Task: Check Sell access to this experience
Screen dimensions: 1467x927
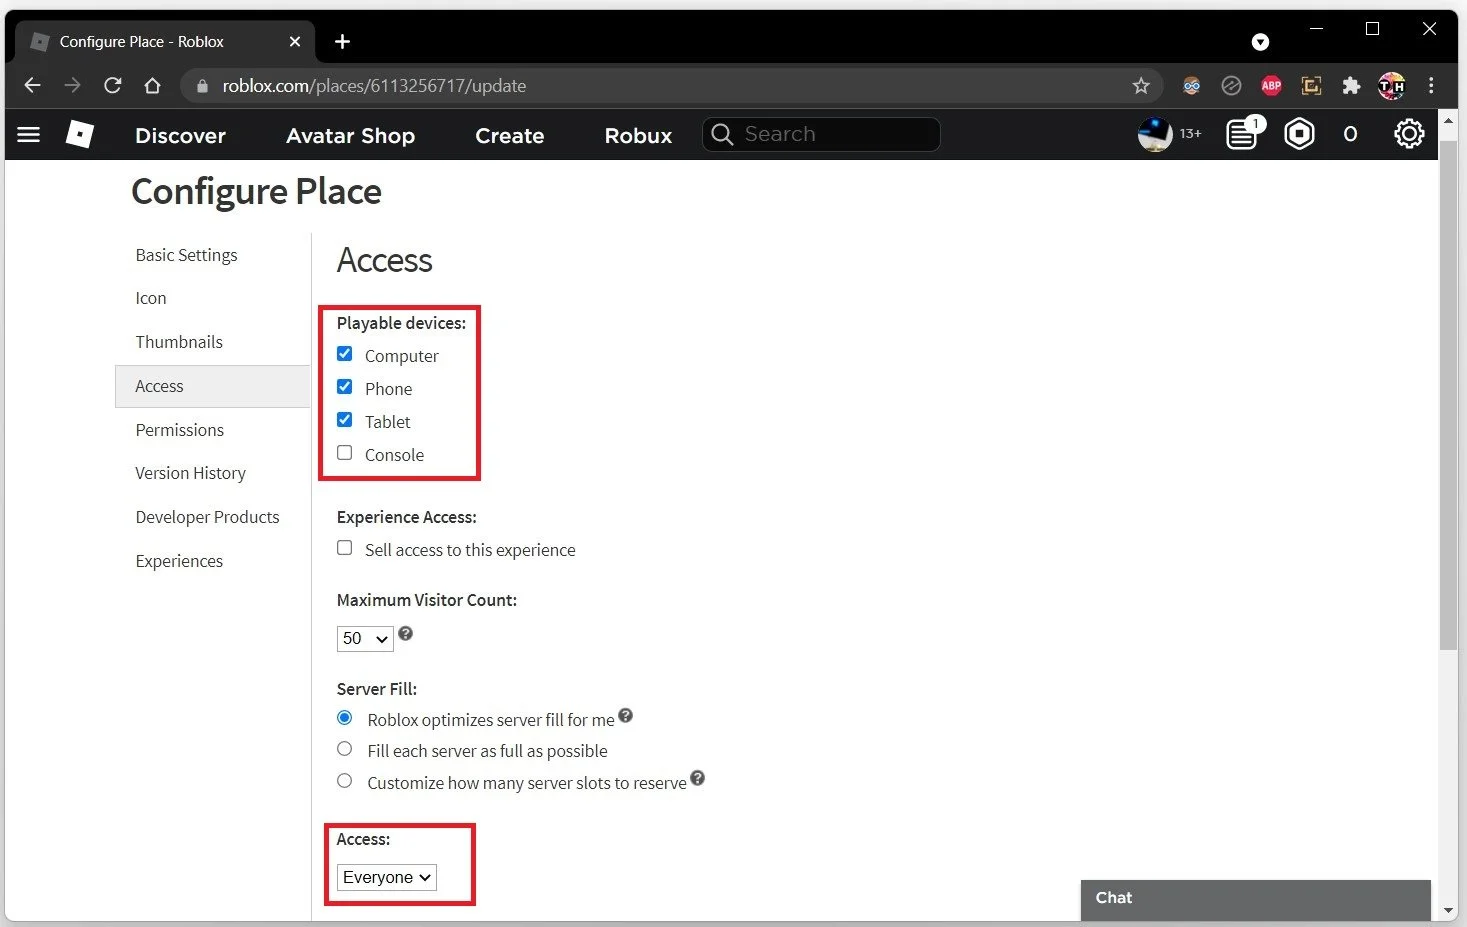Action: [344, 548]
